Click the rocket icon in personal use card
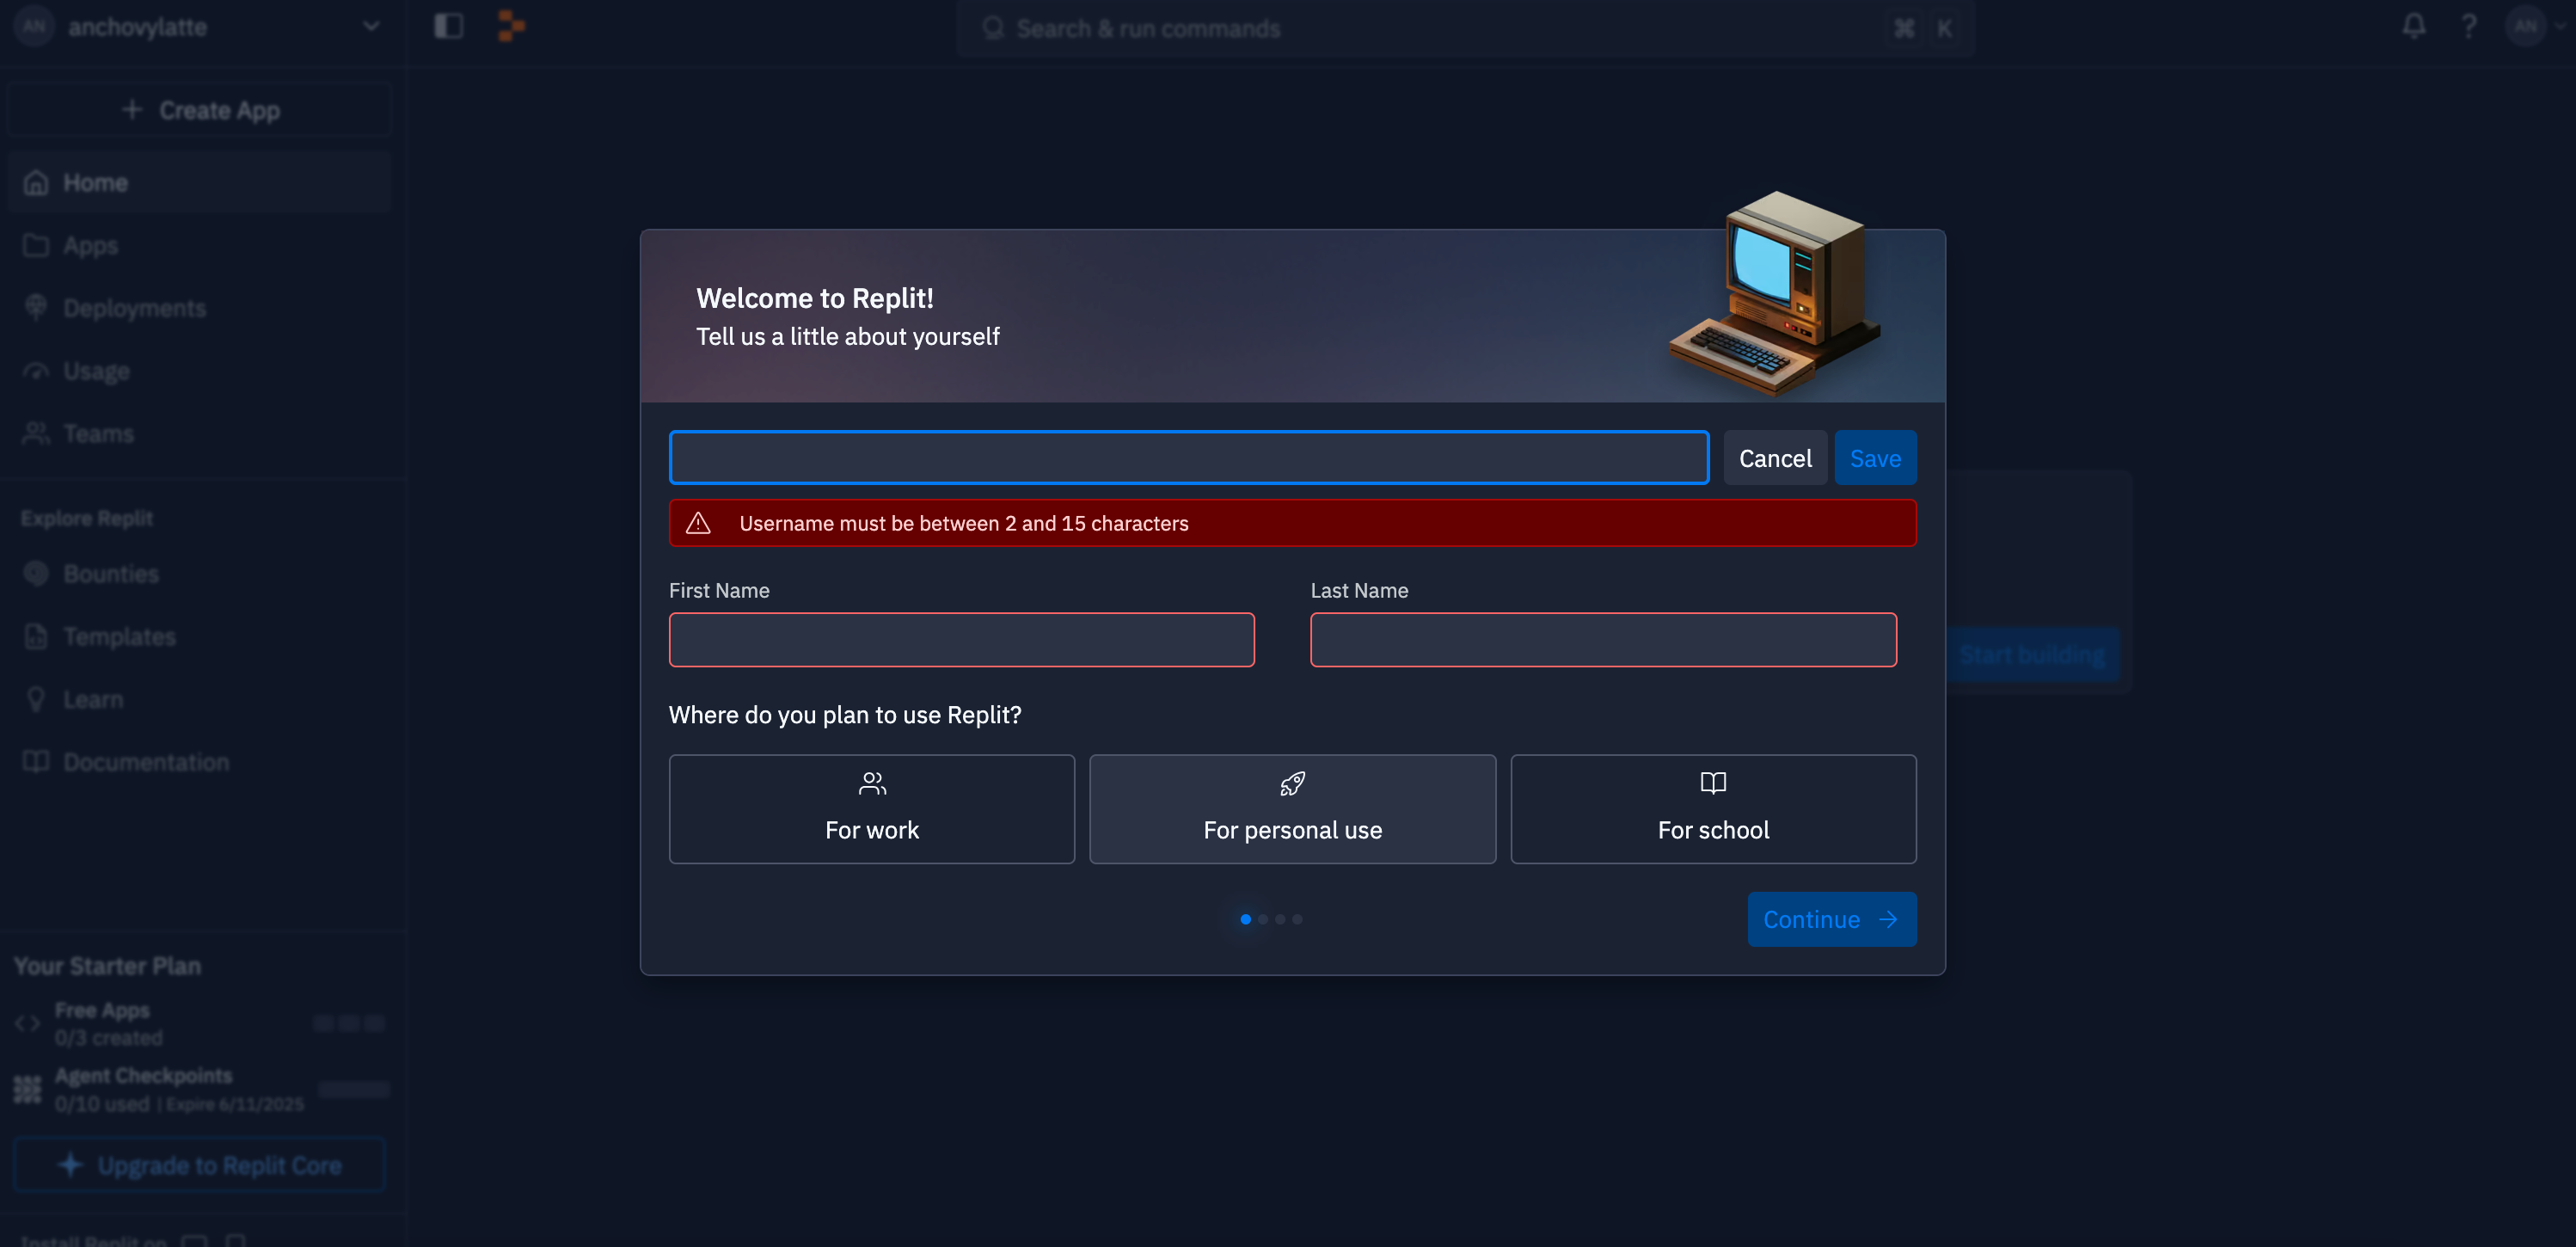 click(x=1292, y=783)
